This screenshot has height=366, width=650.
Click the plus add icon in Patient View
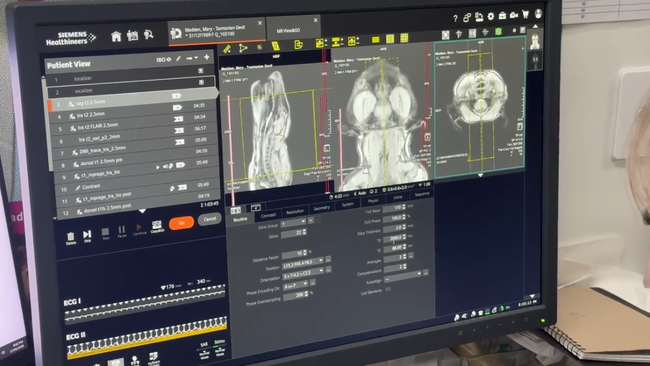coord(206,57)
